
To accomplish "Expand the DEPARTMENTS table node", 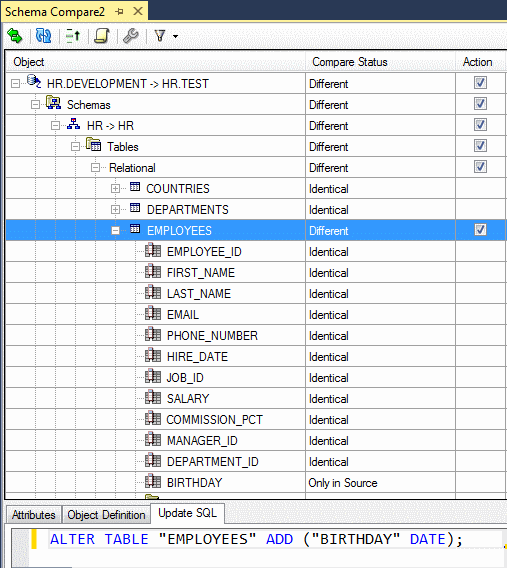I will [115, 210].
